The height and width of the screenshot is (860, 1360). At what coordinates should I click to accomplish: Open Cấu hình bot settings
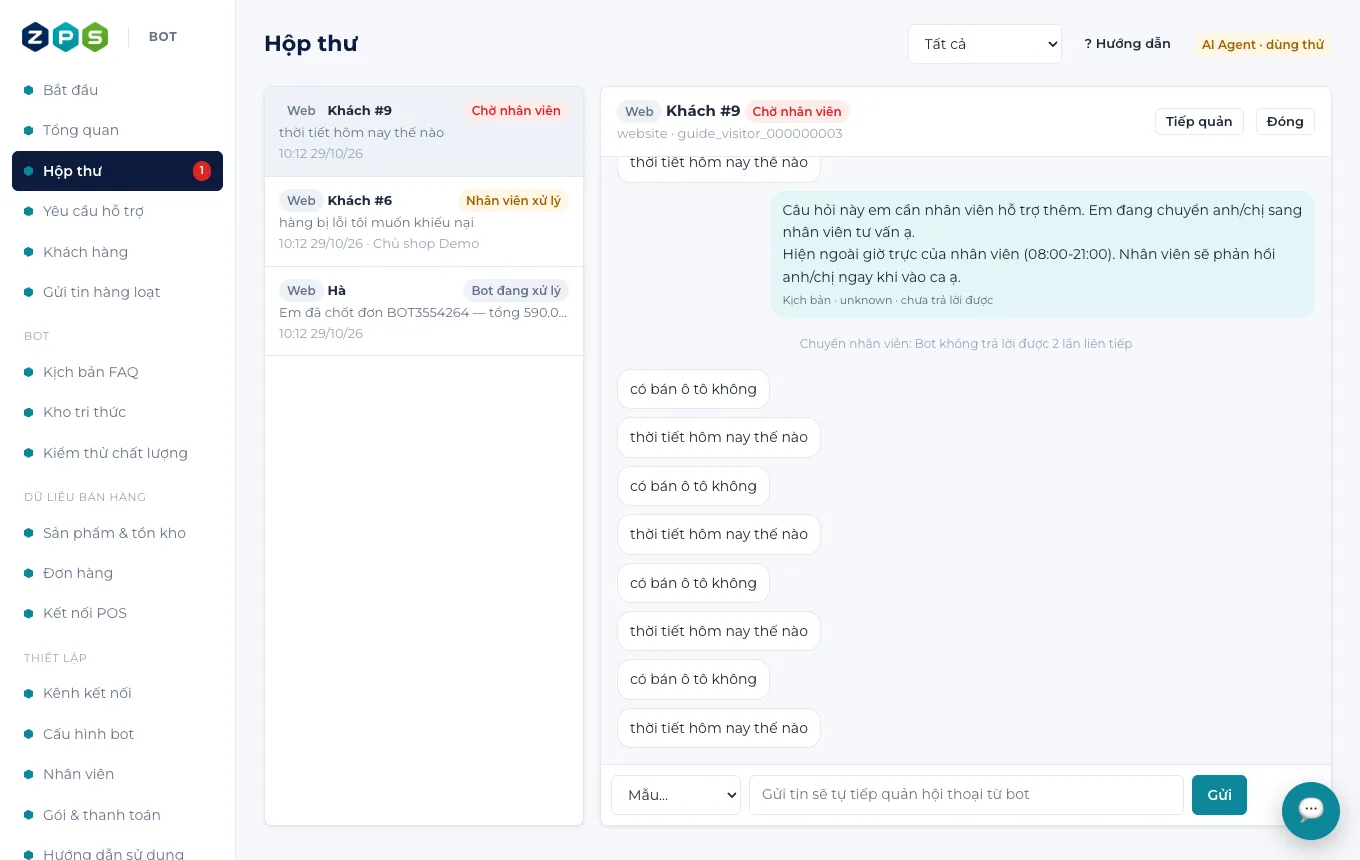[x=117, y=734]
